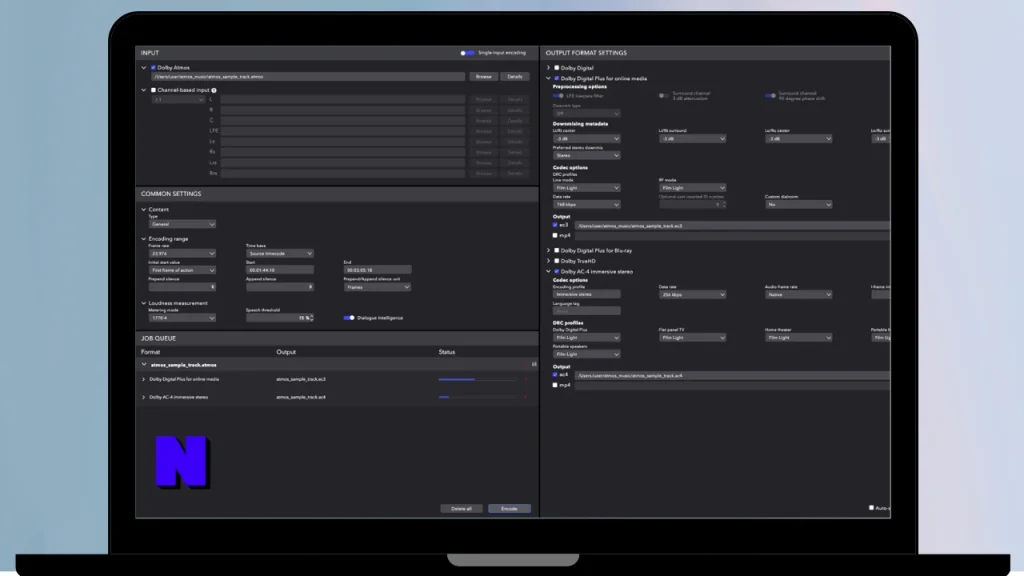The height and width of the screenshot is (576, 1024).
Task: Check mp4 output under the ac4 option
Action: click(555, 385)
